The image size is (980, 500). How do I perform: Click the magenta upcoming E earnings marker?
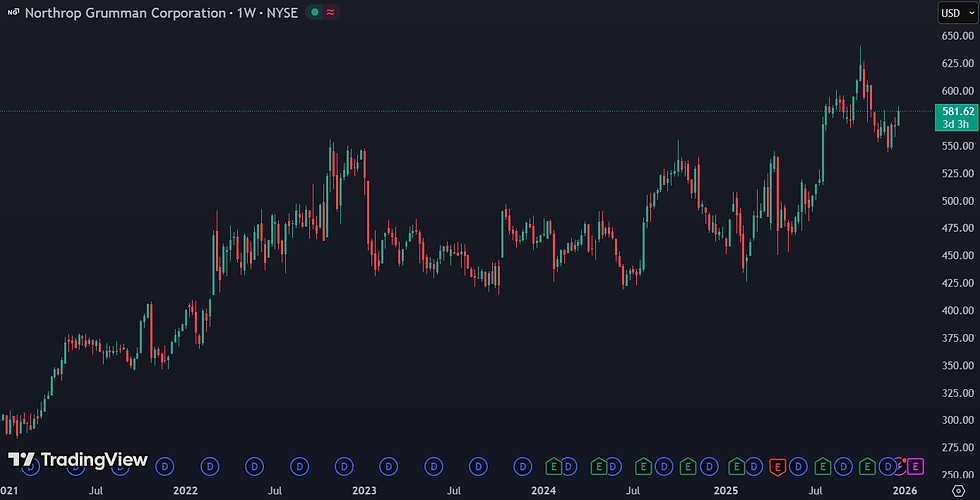point(916,466)
